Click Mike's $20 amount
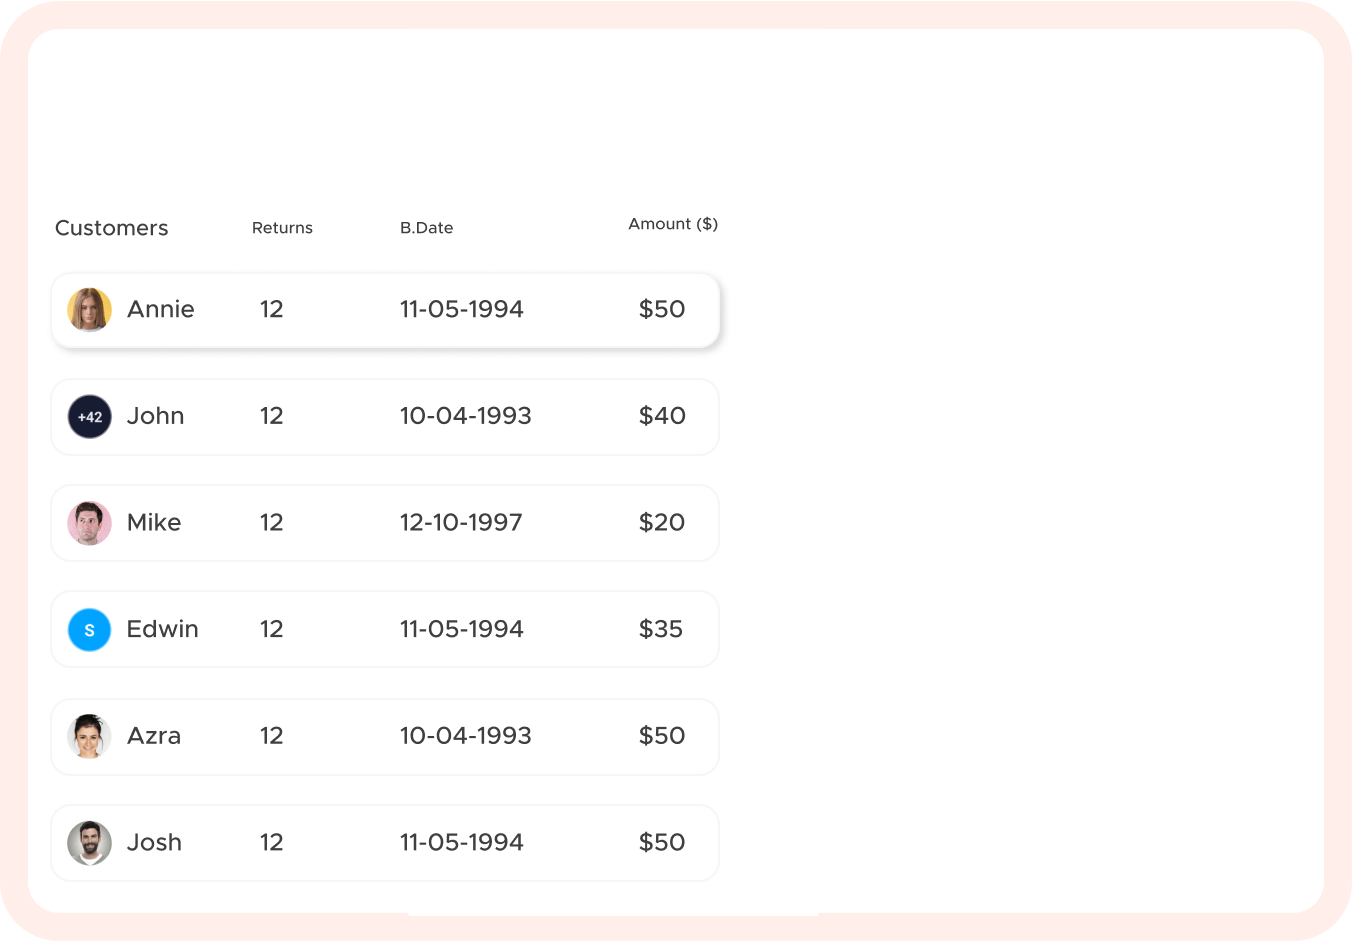Image resolution: width=1352 pixels, height=941 pixels. tap(662, 523)
